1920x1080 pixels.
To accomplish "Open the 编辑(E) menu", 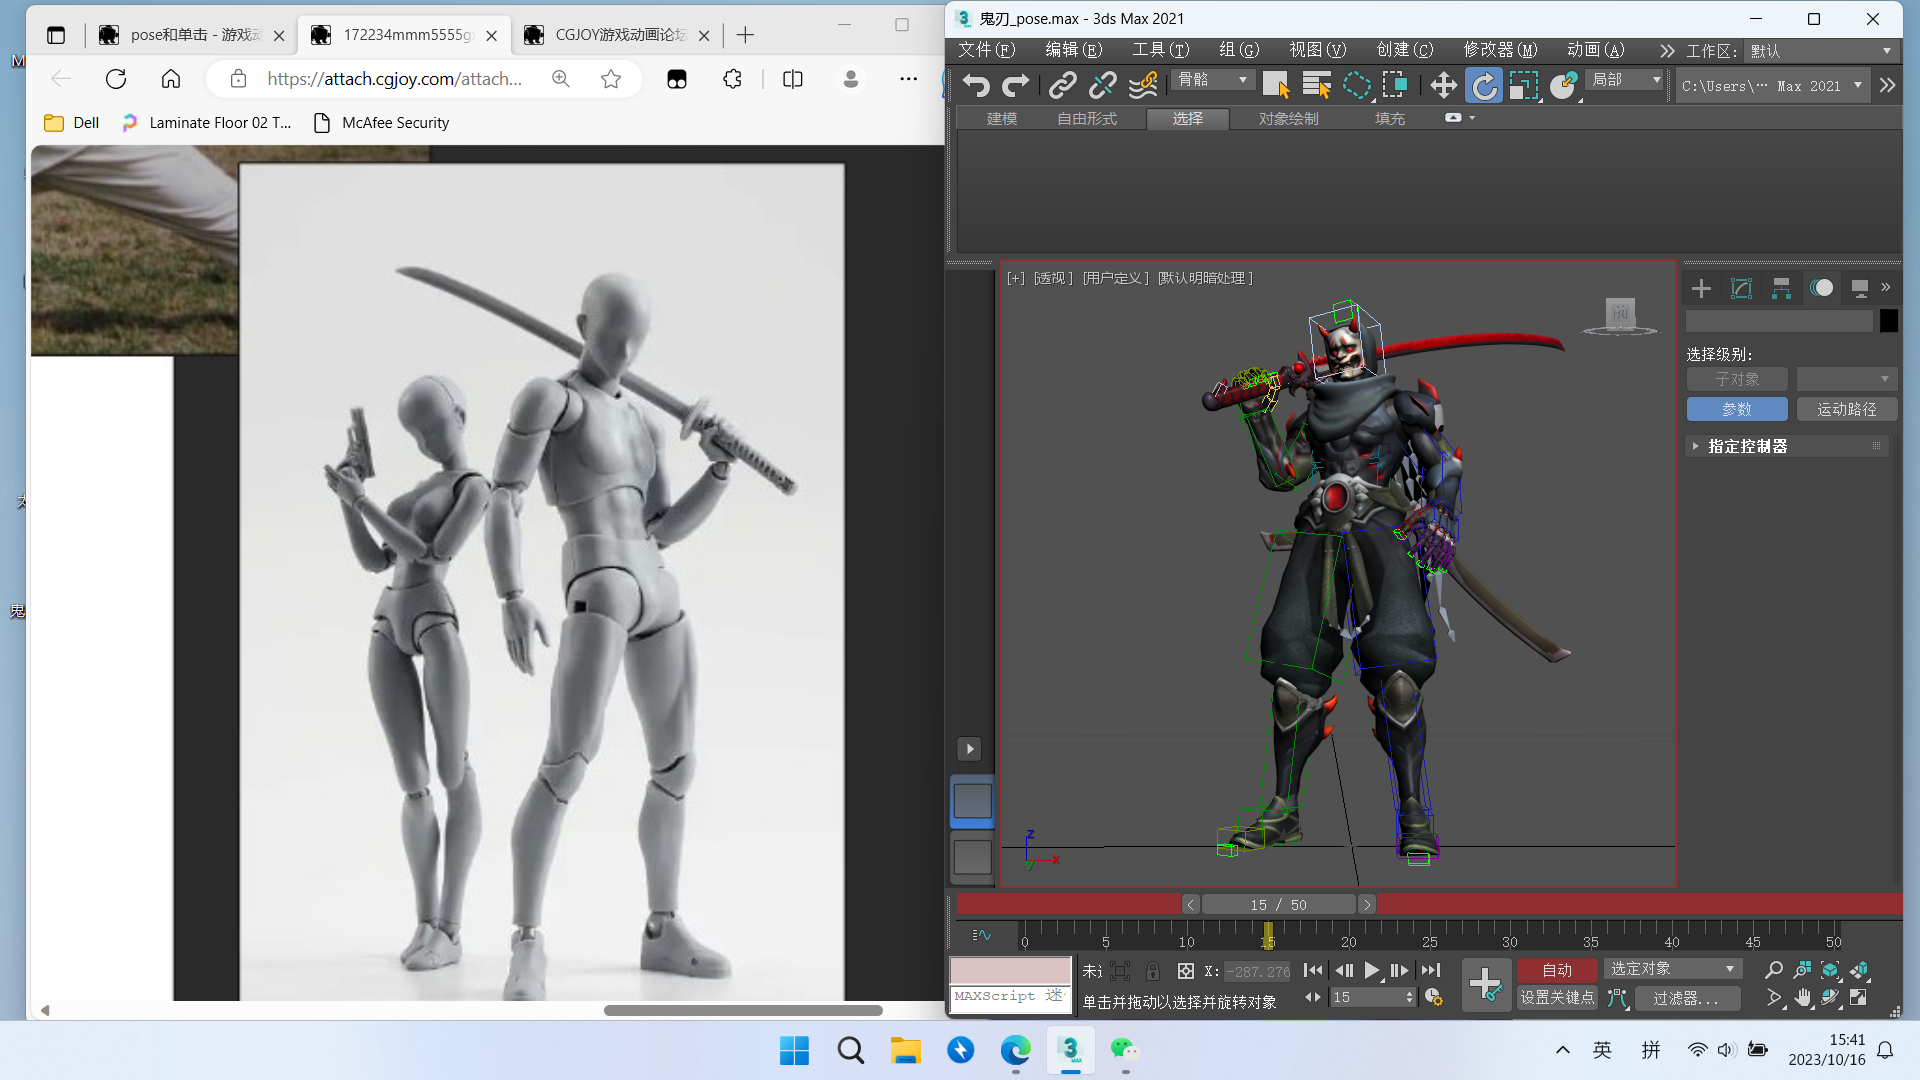I will (1073, 50).
